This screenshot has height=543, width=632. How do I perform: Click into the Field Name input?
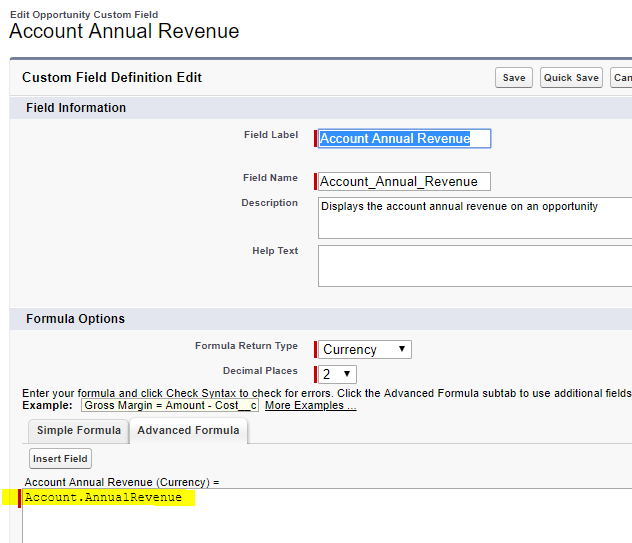[404, 182]
